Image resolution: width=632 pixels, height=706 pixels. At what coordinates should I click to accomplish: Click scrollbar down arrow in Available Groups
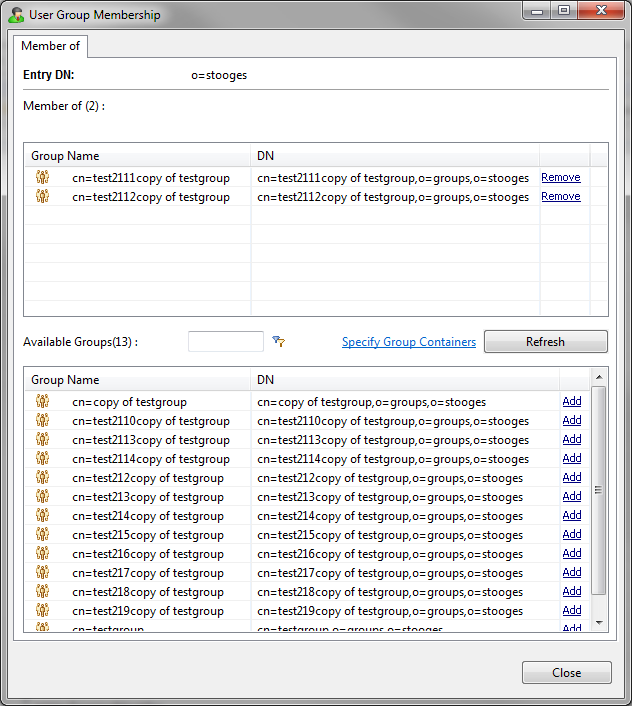(x=599, y=623)
